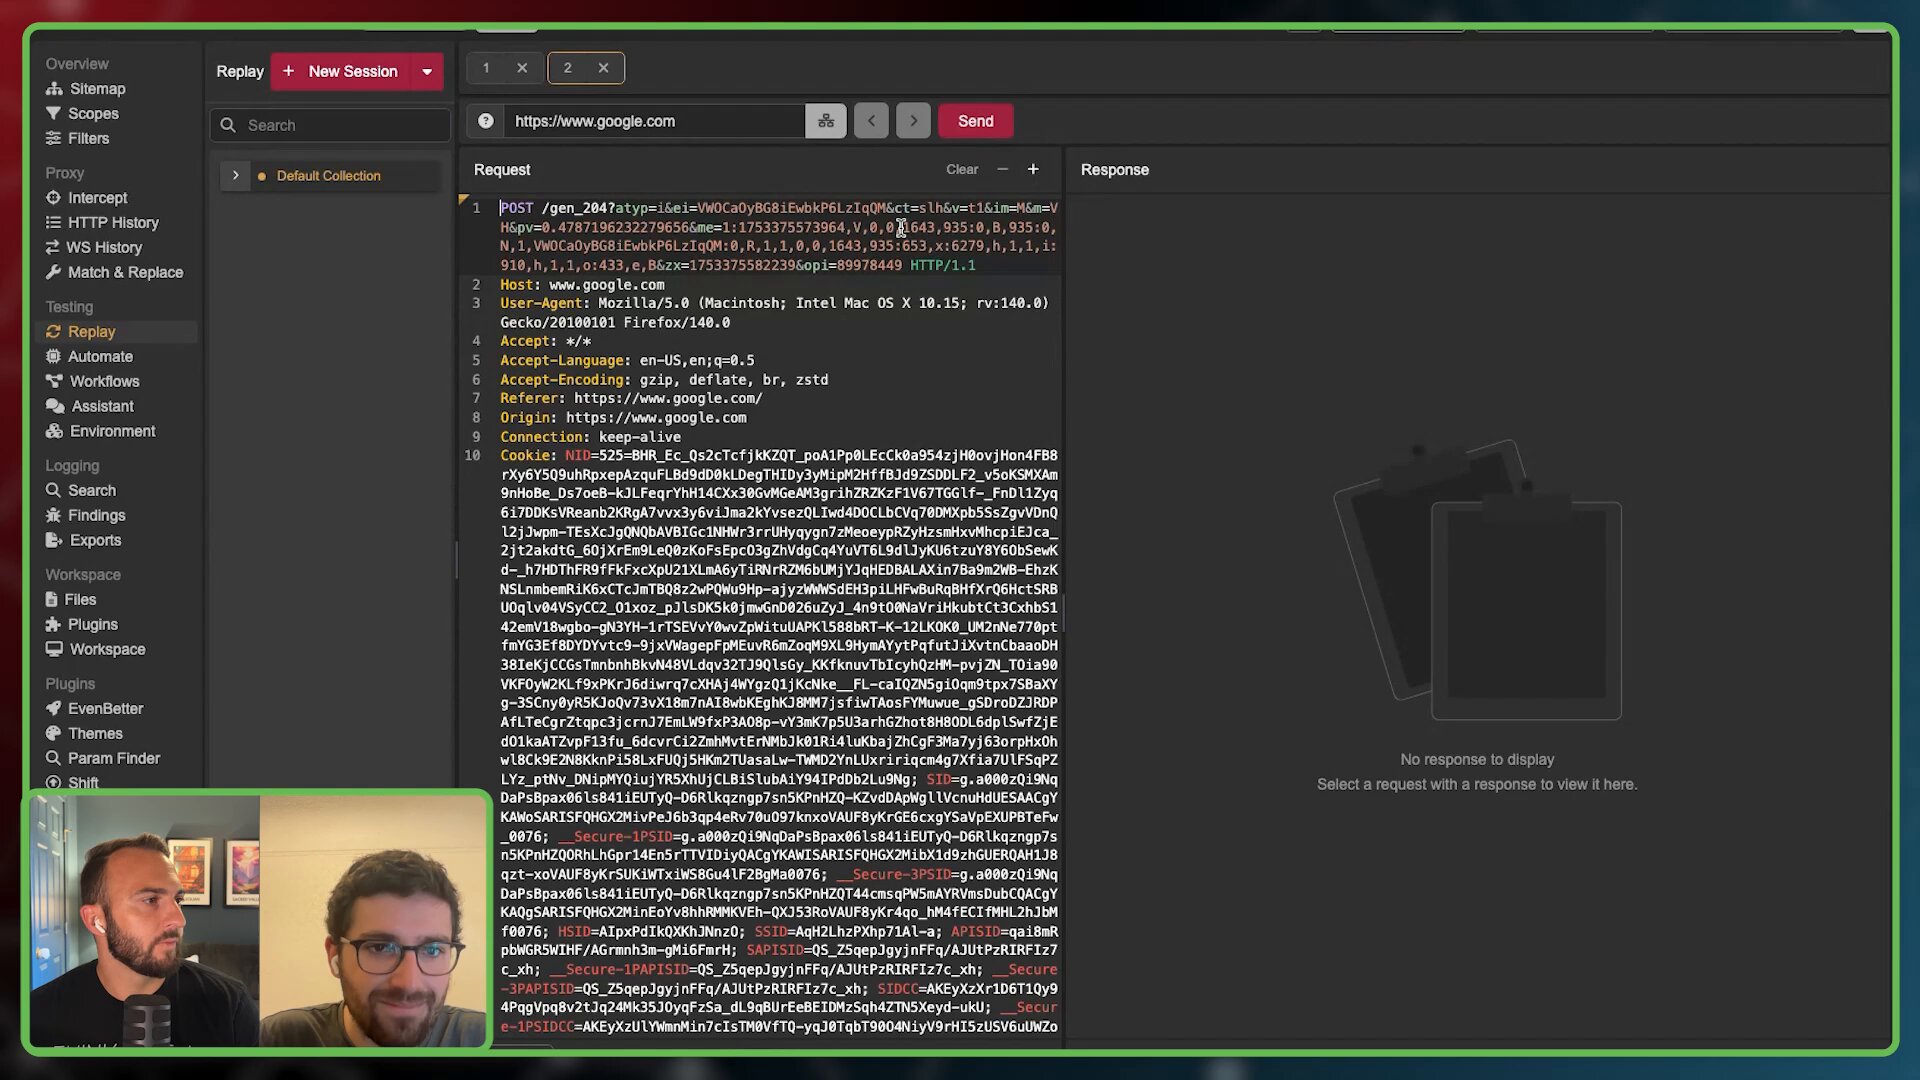Click the EvenBetter rocket icon
Image resolution: width=1920 pixels, height=1080 pixels.
pyautogui.click(x=53, y=709)
